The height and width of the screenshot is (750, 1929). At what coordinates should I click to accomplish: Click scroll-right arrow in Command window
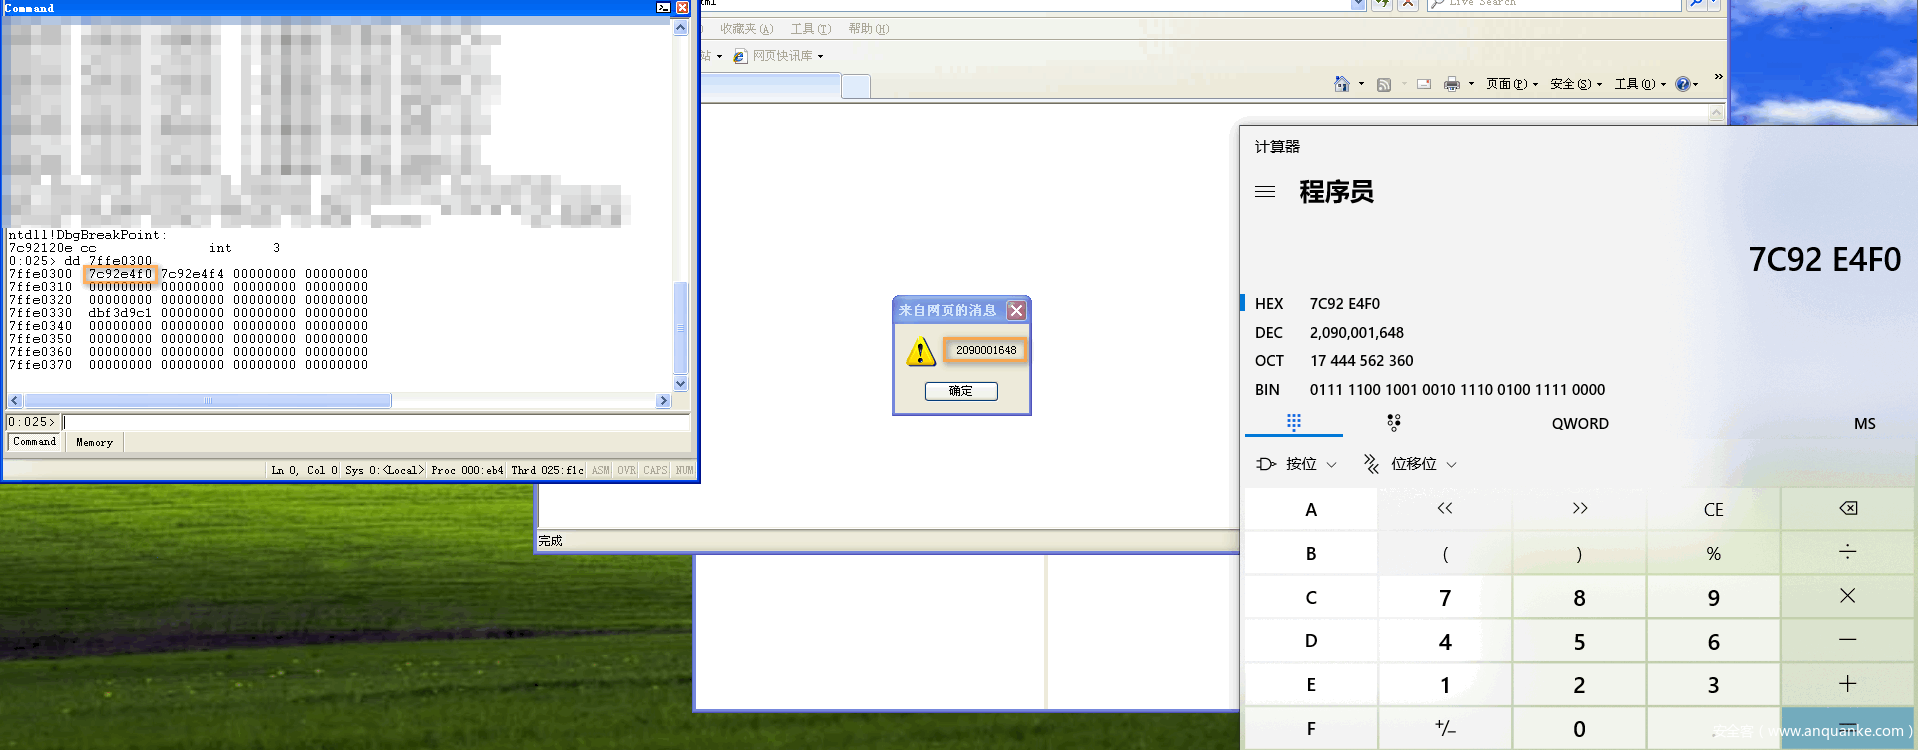click(x=663, y=401)
